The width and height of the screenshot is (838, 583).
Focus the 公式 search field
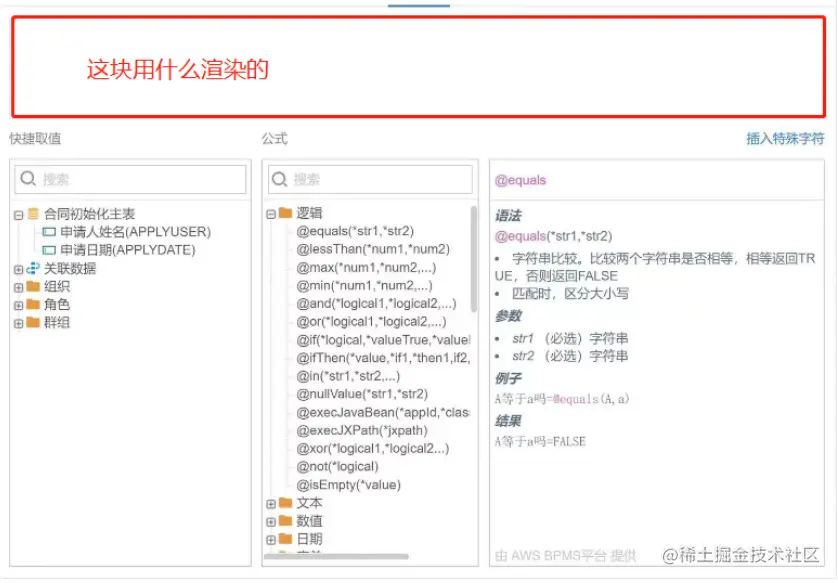tap(370, 179)
